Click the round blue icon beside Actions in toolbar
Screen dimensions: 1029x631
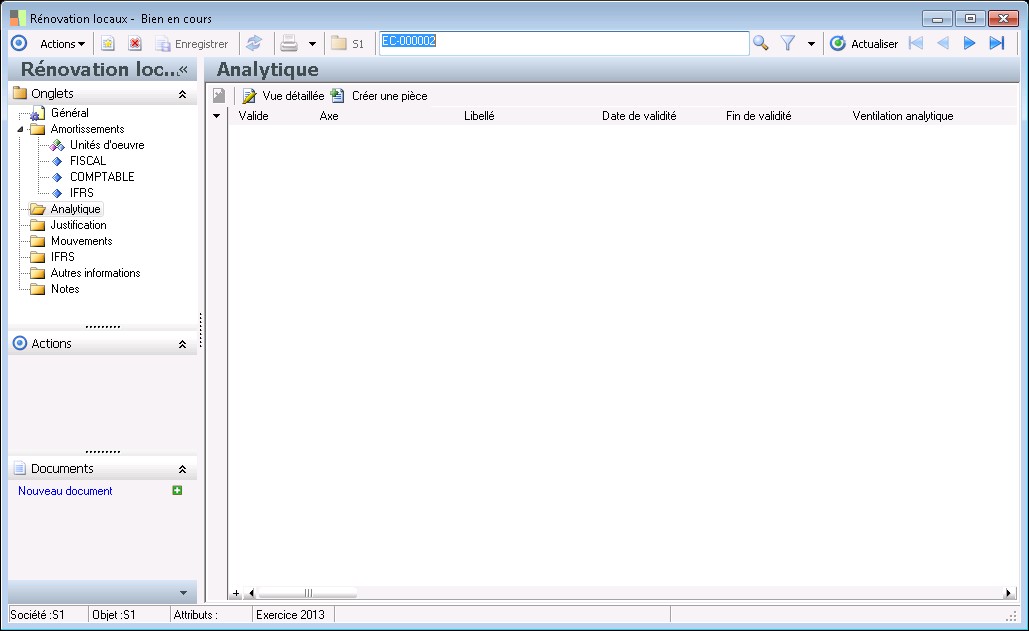point(19,43)
